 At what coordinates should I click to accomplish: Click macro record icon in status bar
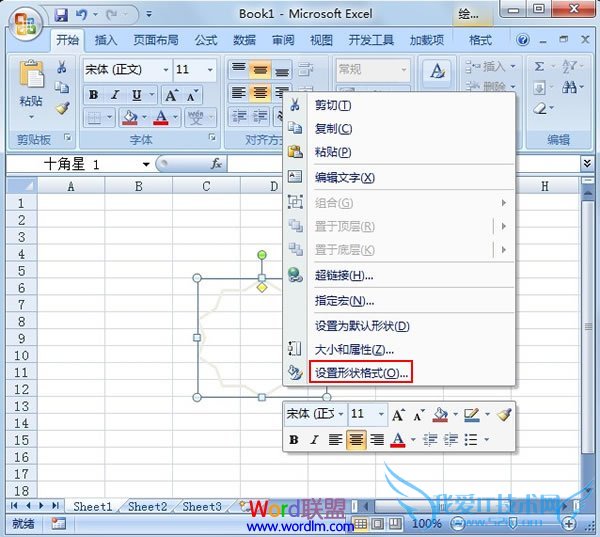[59, 523]
